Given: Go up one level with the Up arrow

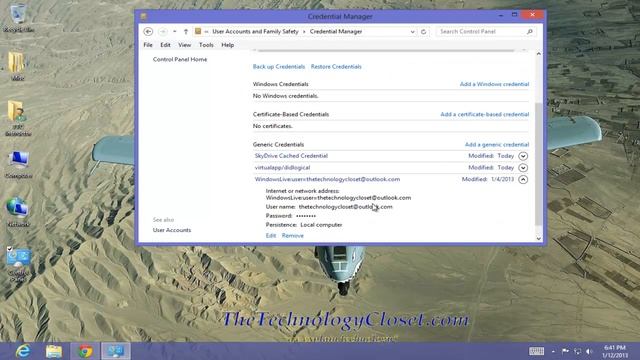Looking at the screenshot, I should click(x=186, y=31).
